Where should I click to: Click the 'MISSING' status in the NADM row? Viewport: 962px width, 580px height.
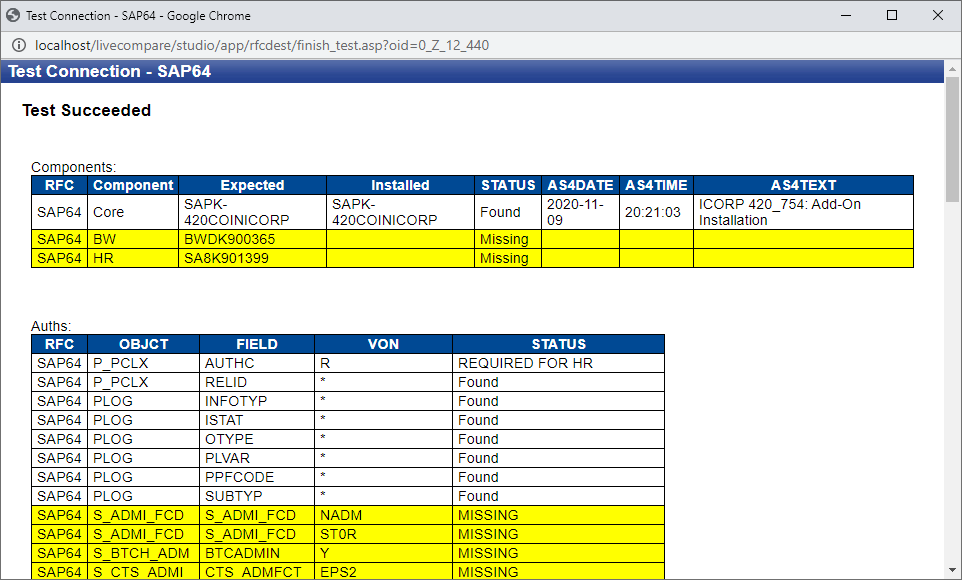[x=559, y=516]
